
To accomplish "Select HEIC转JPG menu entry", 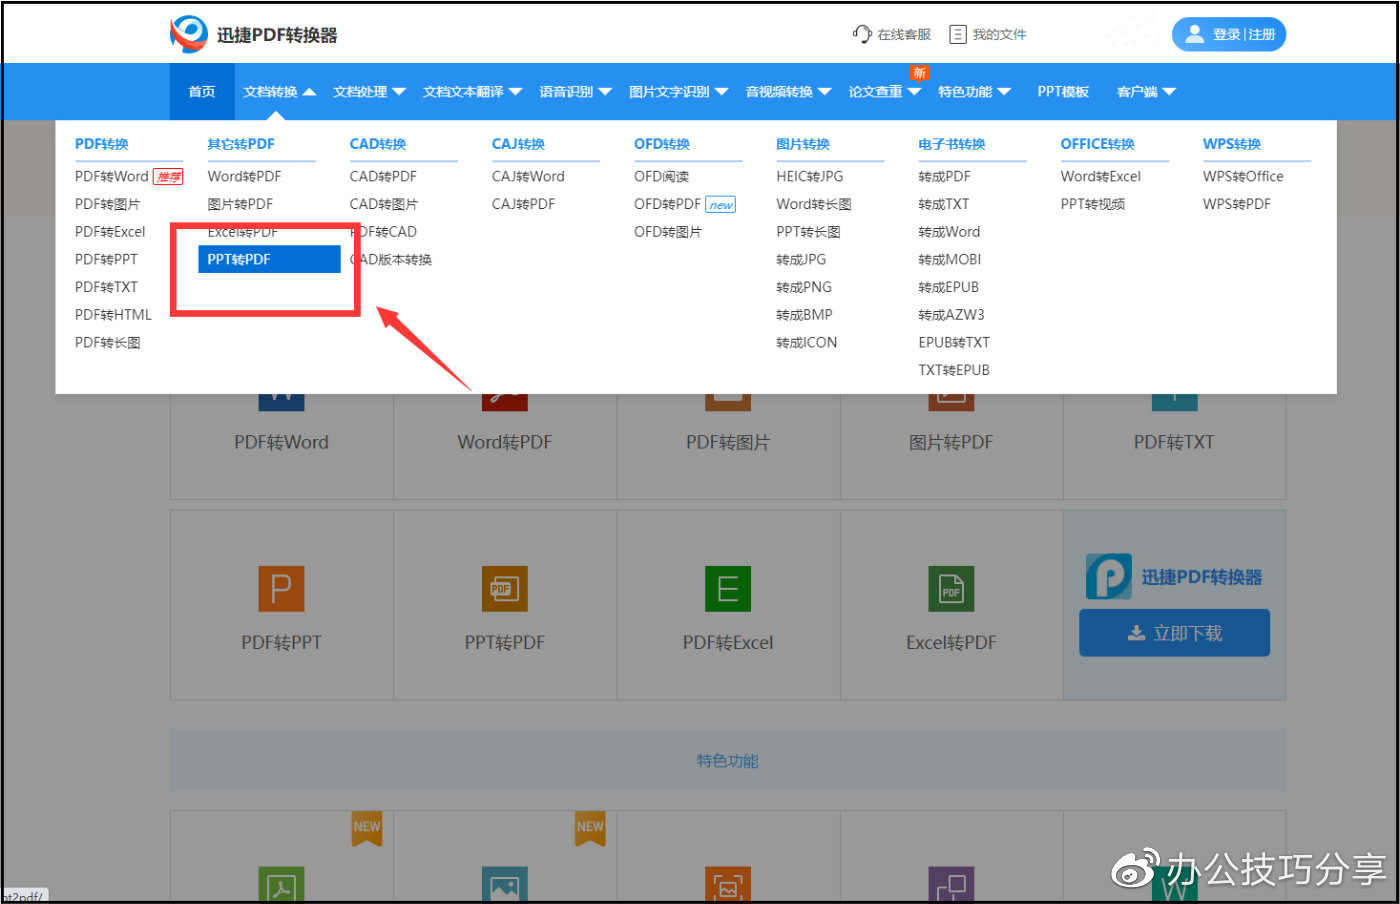I will click(810, 176).
